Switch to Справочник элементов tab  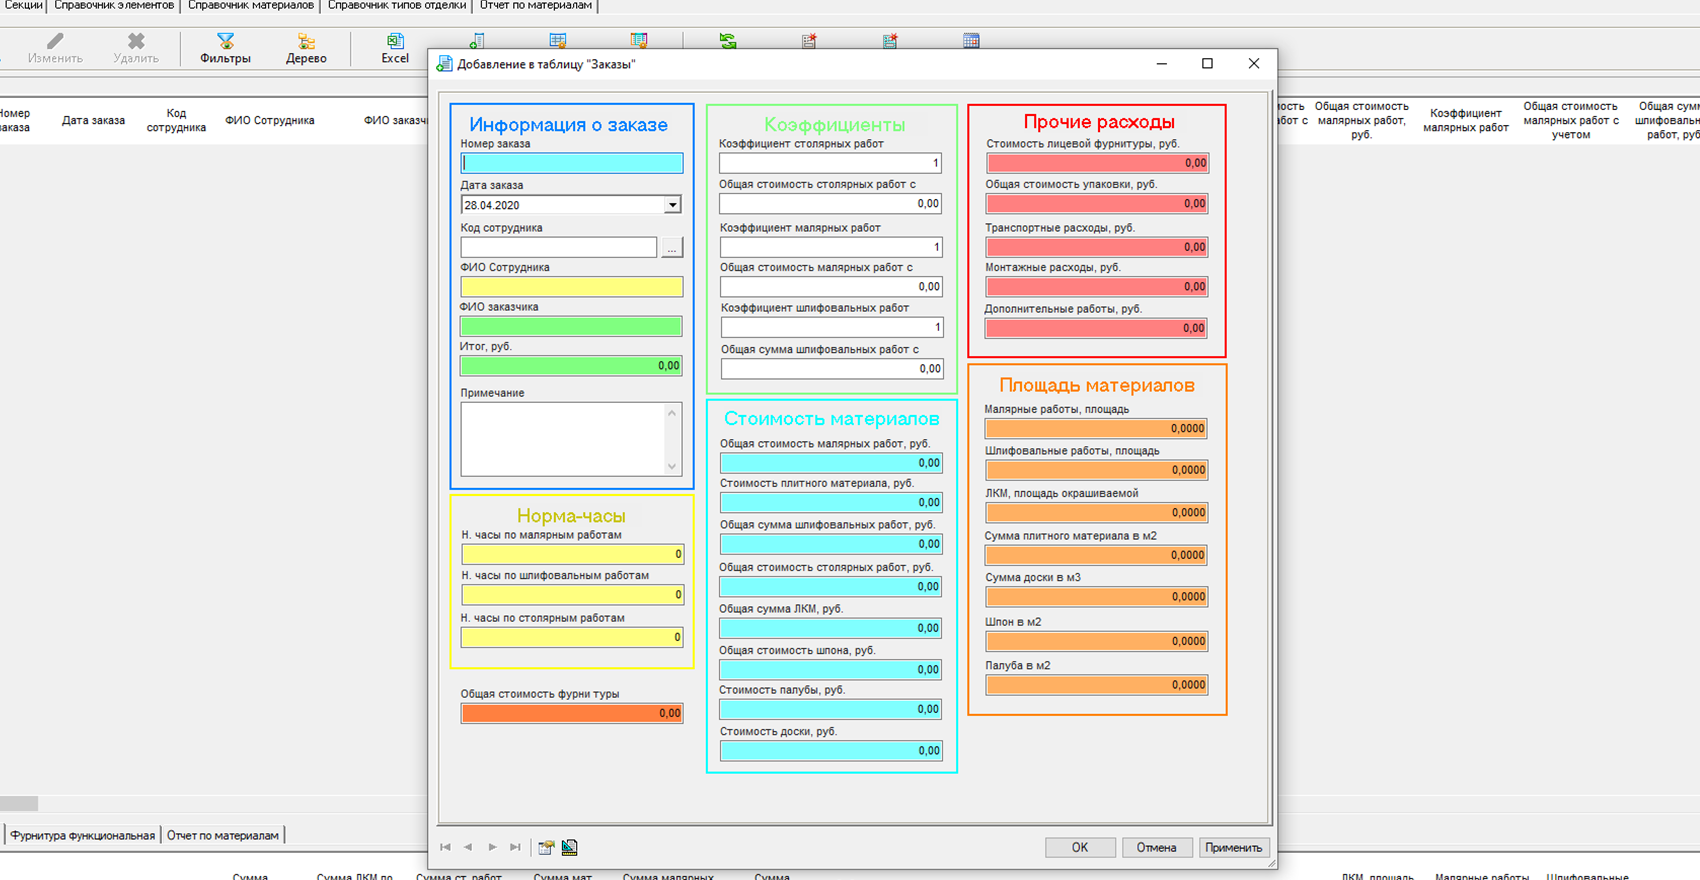[114, 6]
